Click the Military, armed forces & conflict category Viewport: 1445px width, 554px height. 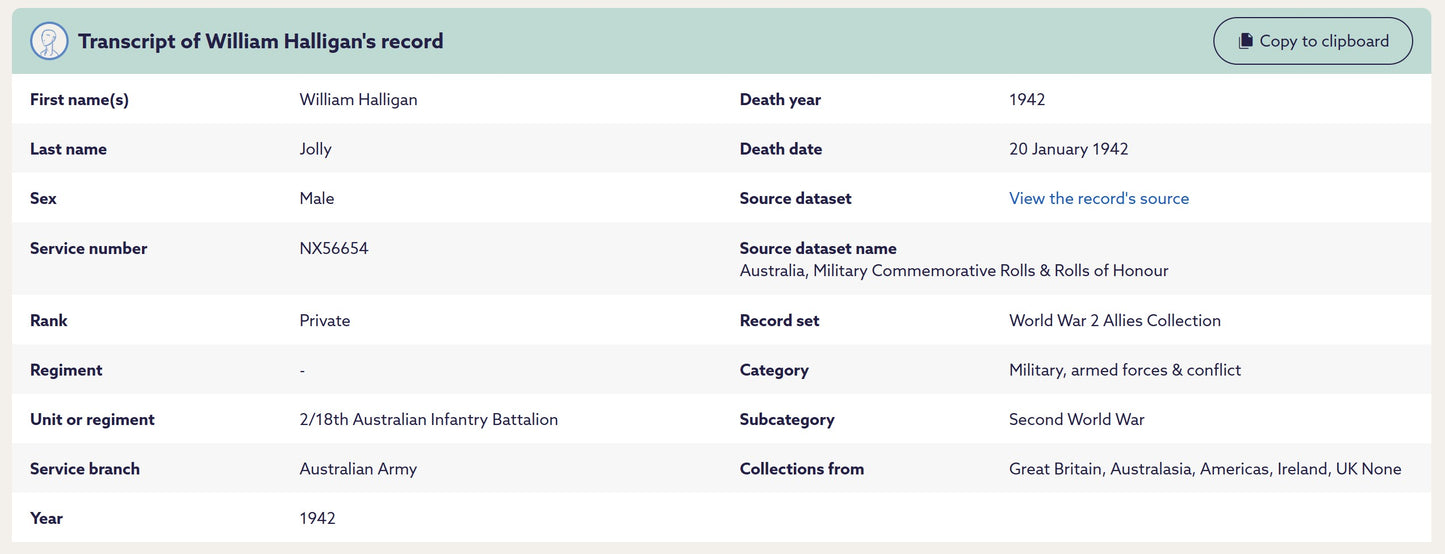click(x=1124, y=370)
